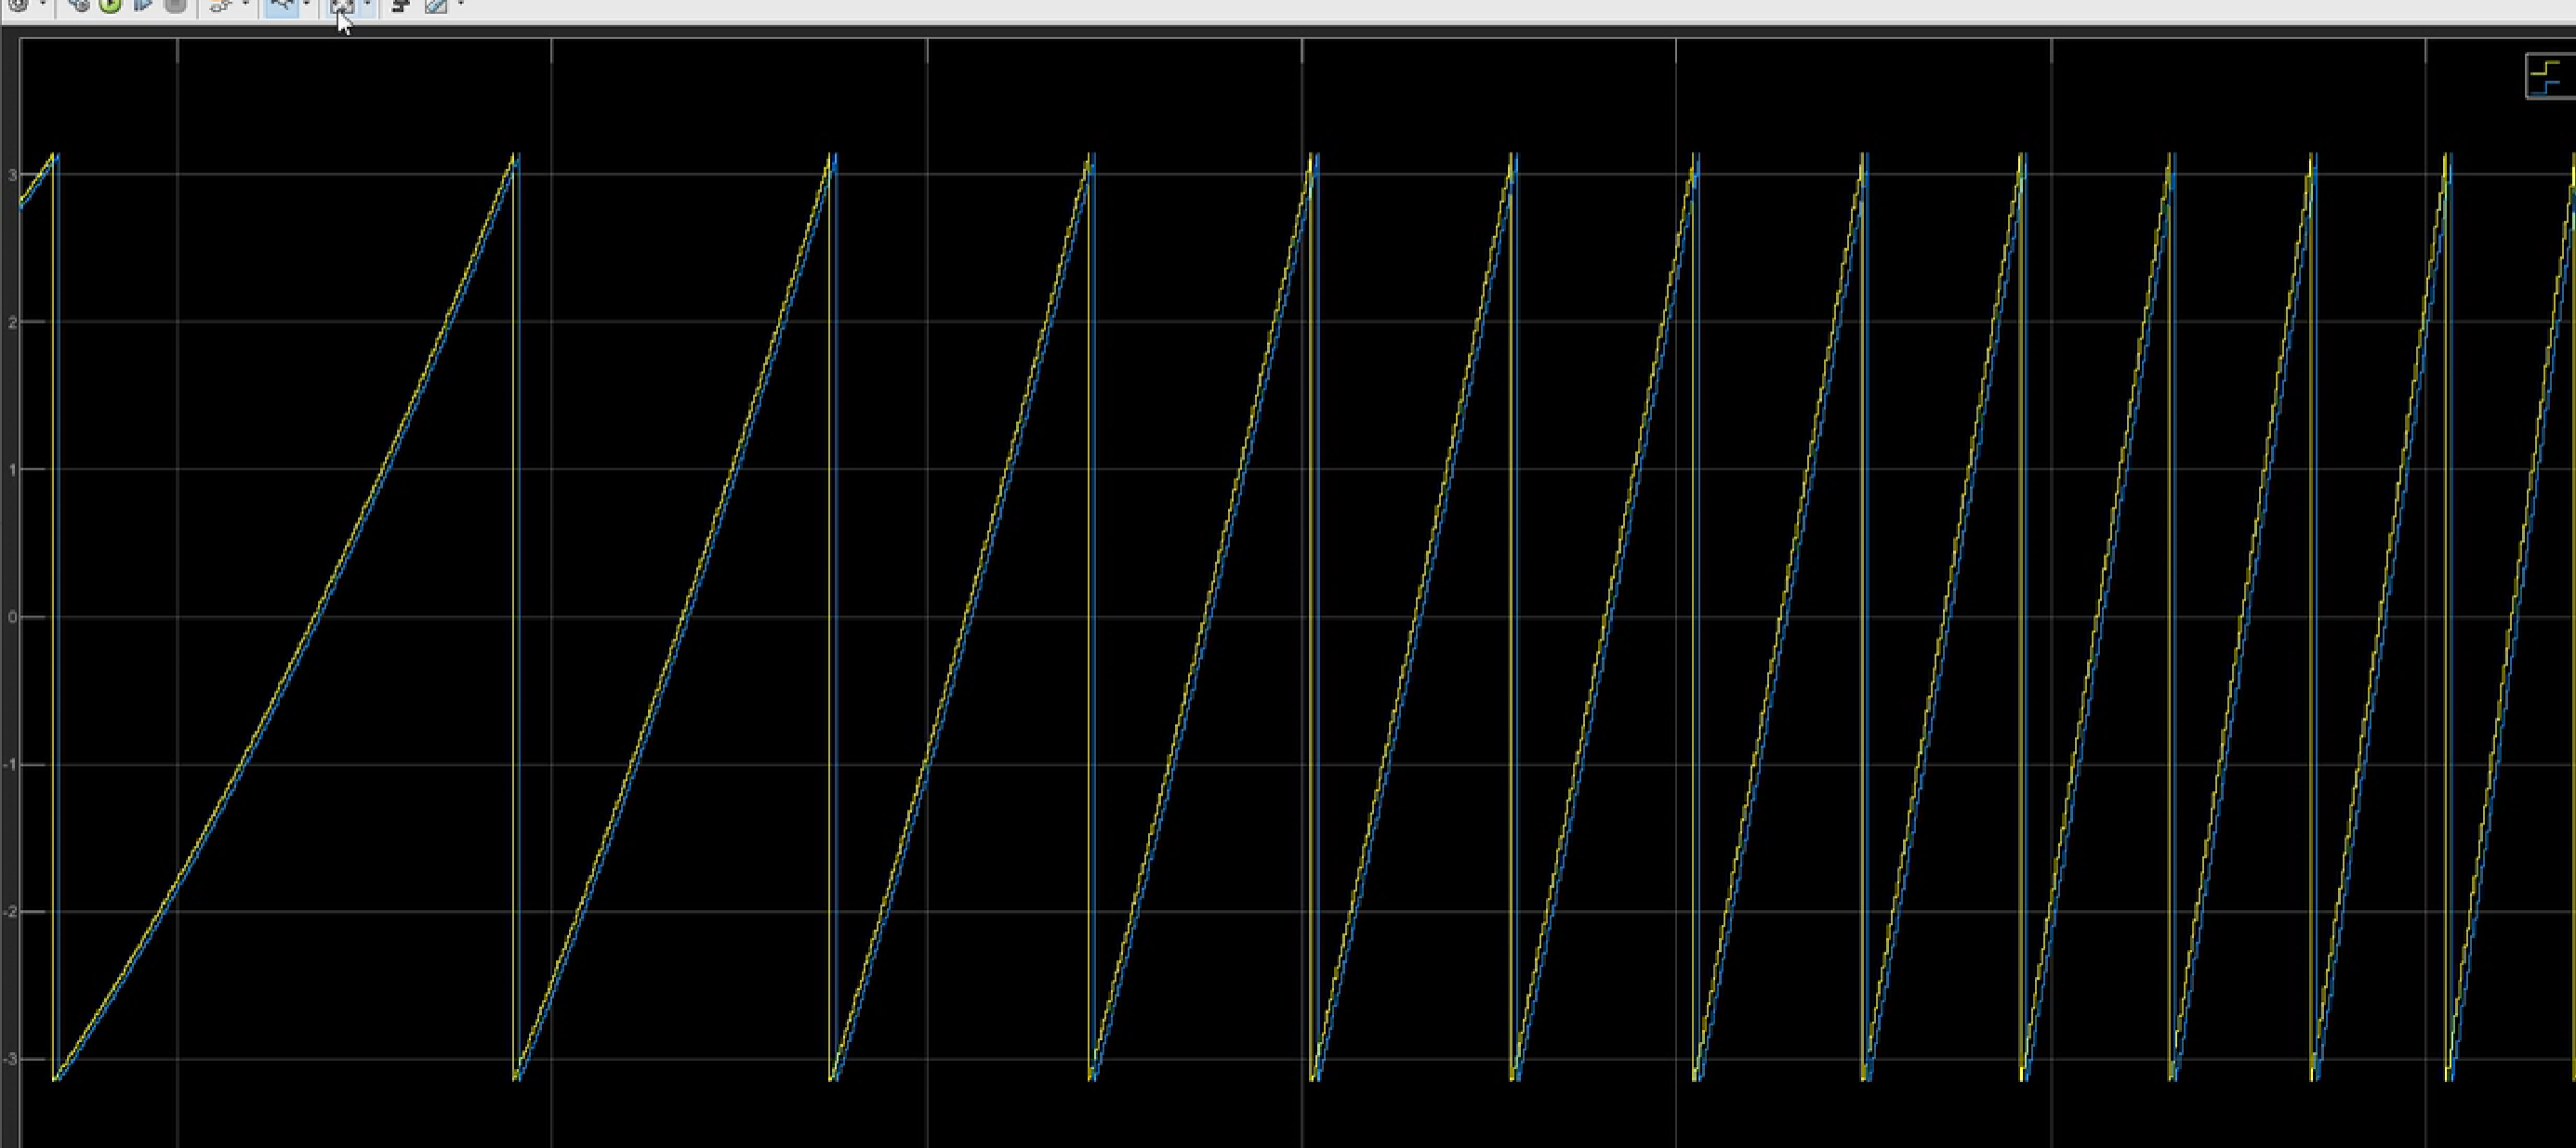Click the Step Back icon left of Run

click(x=80, y=5)
